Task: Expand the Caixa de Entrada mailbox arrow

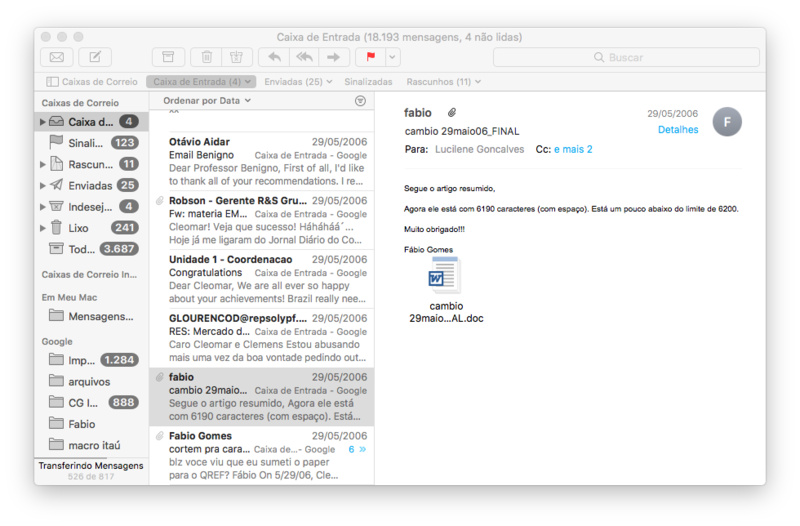Action: coord(43,122)
